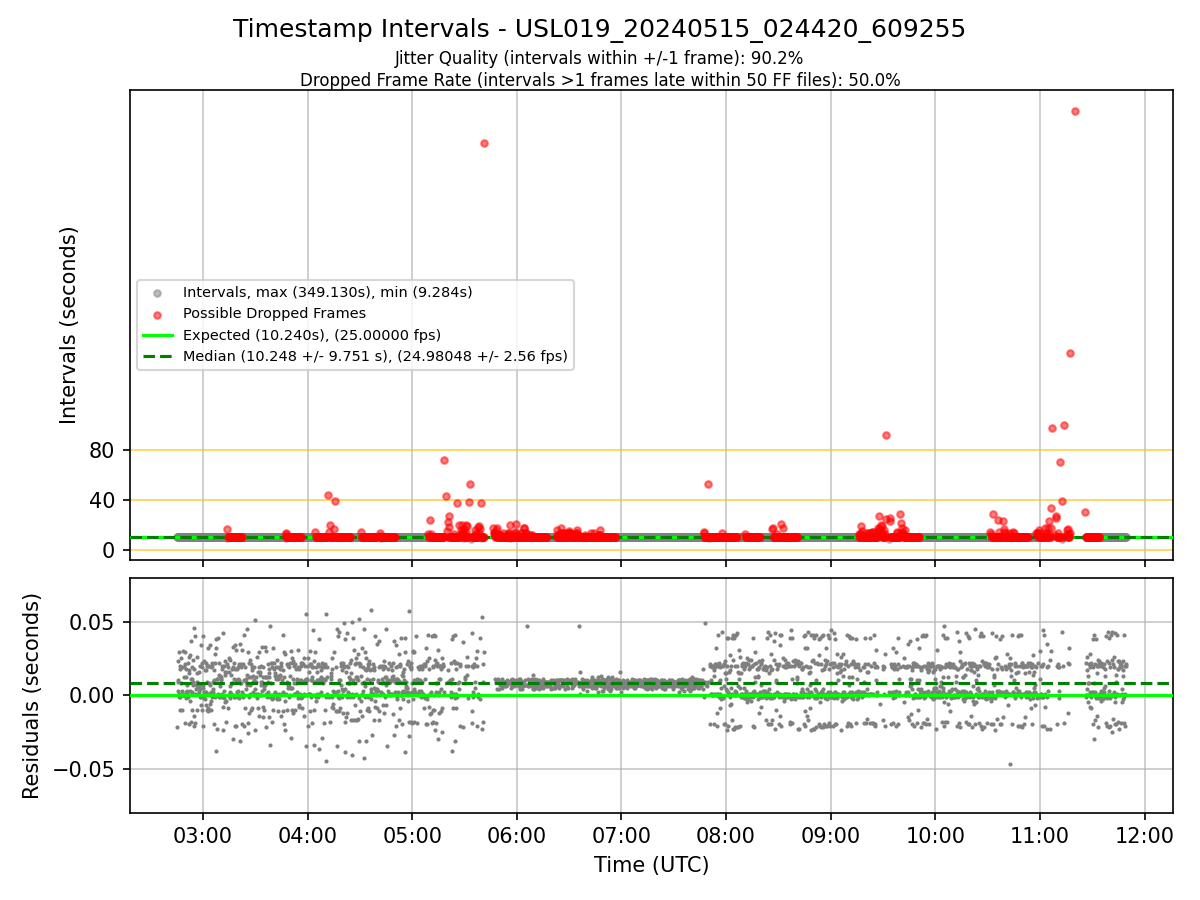Click the 'Dropped Frame Rate' subtitle line
The width and height of the screenshot is (1200, 900).
click(600, 80)
